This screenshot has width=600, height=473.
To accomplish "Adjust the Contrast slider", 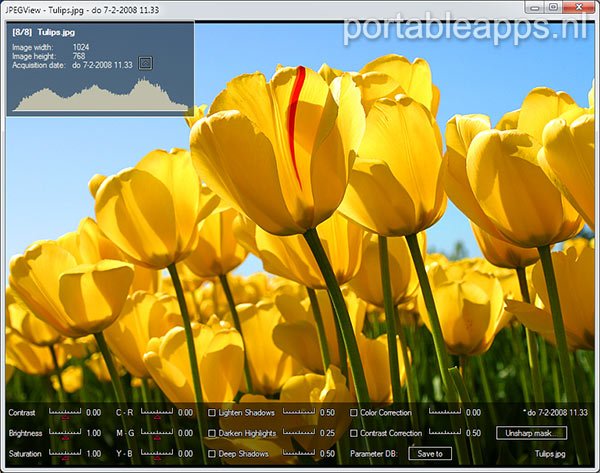I will pos(65,413).
